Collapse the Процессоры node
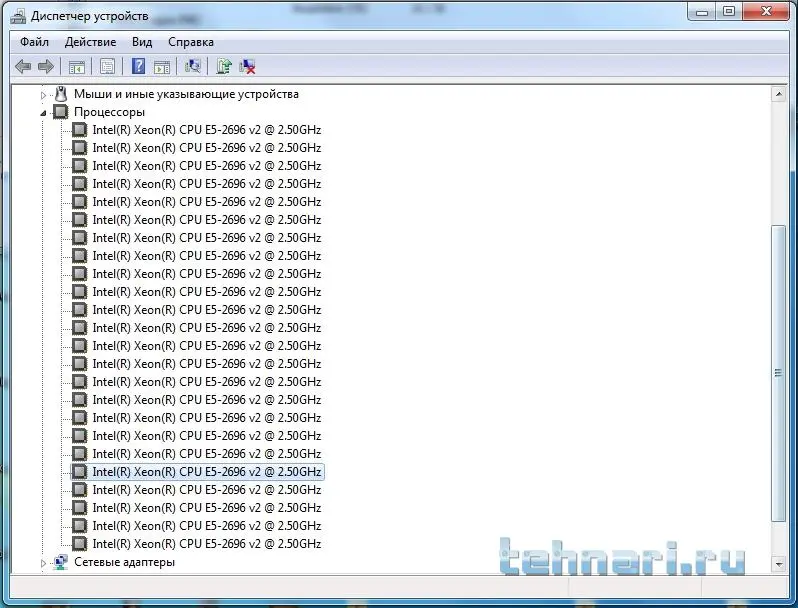The height and width of the screenshot is (608, 798). (x=43, y=113)
